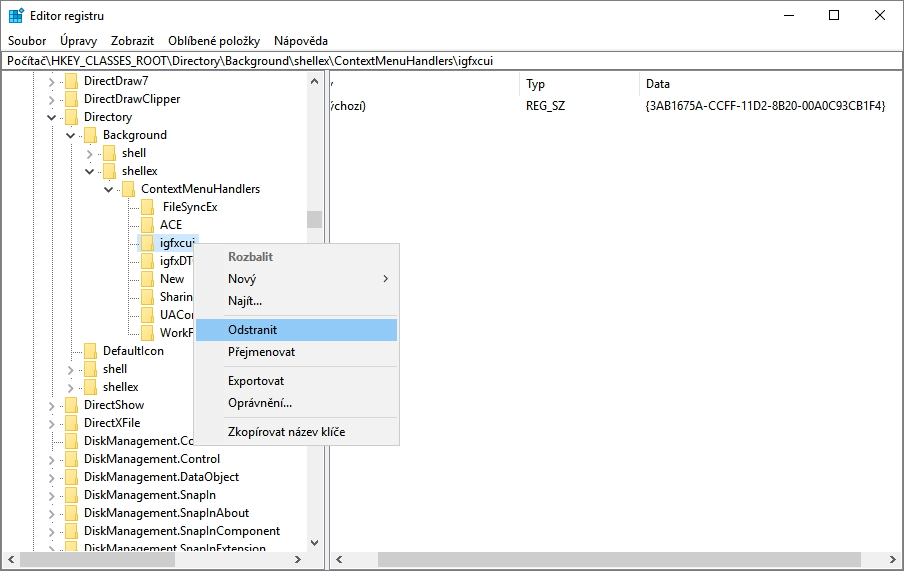
Task: Choose Najít... in the context menu
Action: coord(296,301)
